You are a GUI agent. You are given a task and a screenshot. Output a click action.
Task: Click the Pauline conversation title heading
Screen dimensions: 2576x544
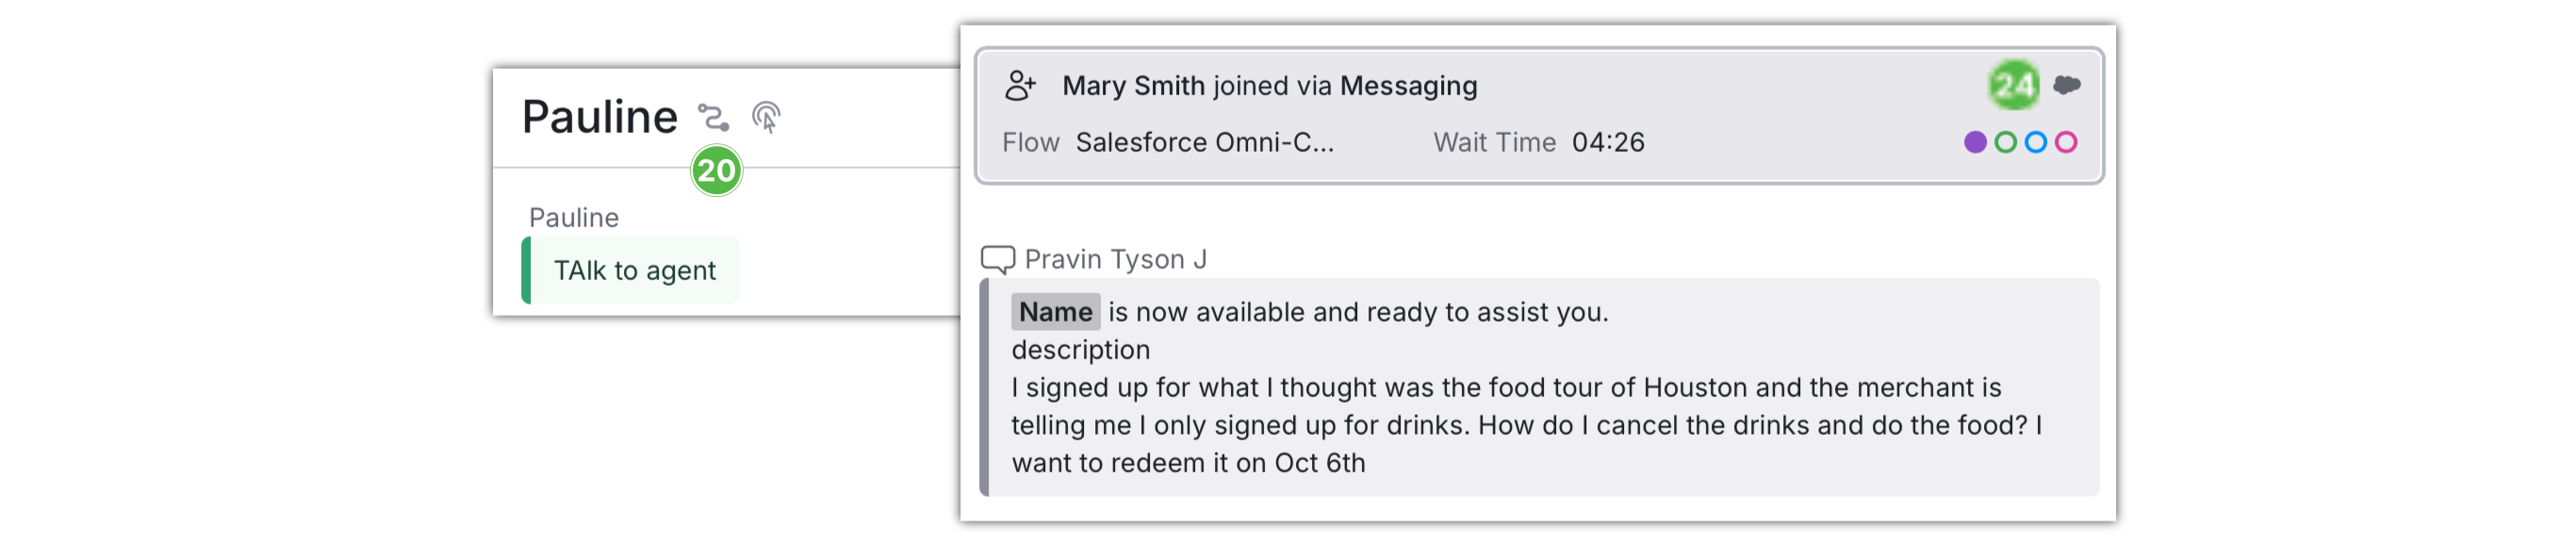(x=600, y=117)
